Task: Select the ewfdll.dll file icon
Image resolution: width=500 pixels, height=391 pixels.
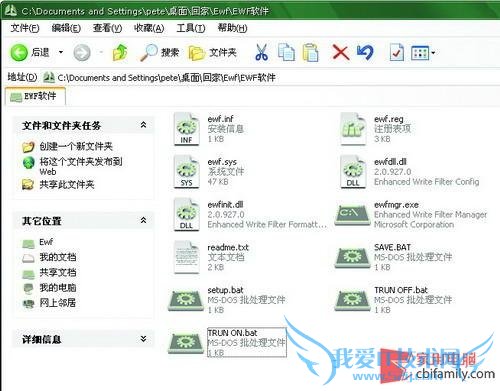Action: [x=353, y=172]
